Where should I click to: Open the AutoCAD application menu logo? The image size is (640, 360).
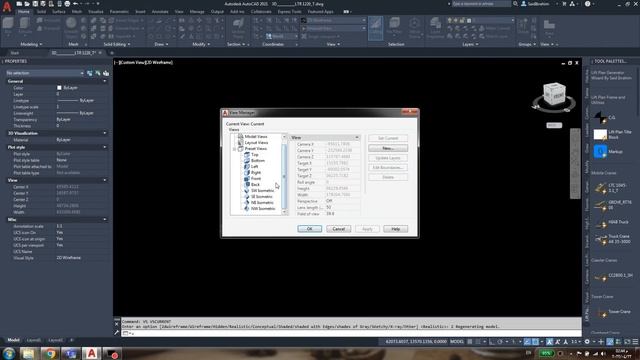(x=7, y=7)
